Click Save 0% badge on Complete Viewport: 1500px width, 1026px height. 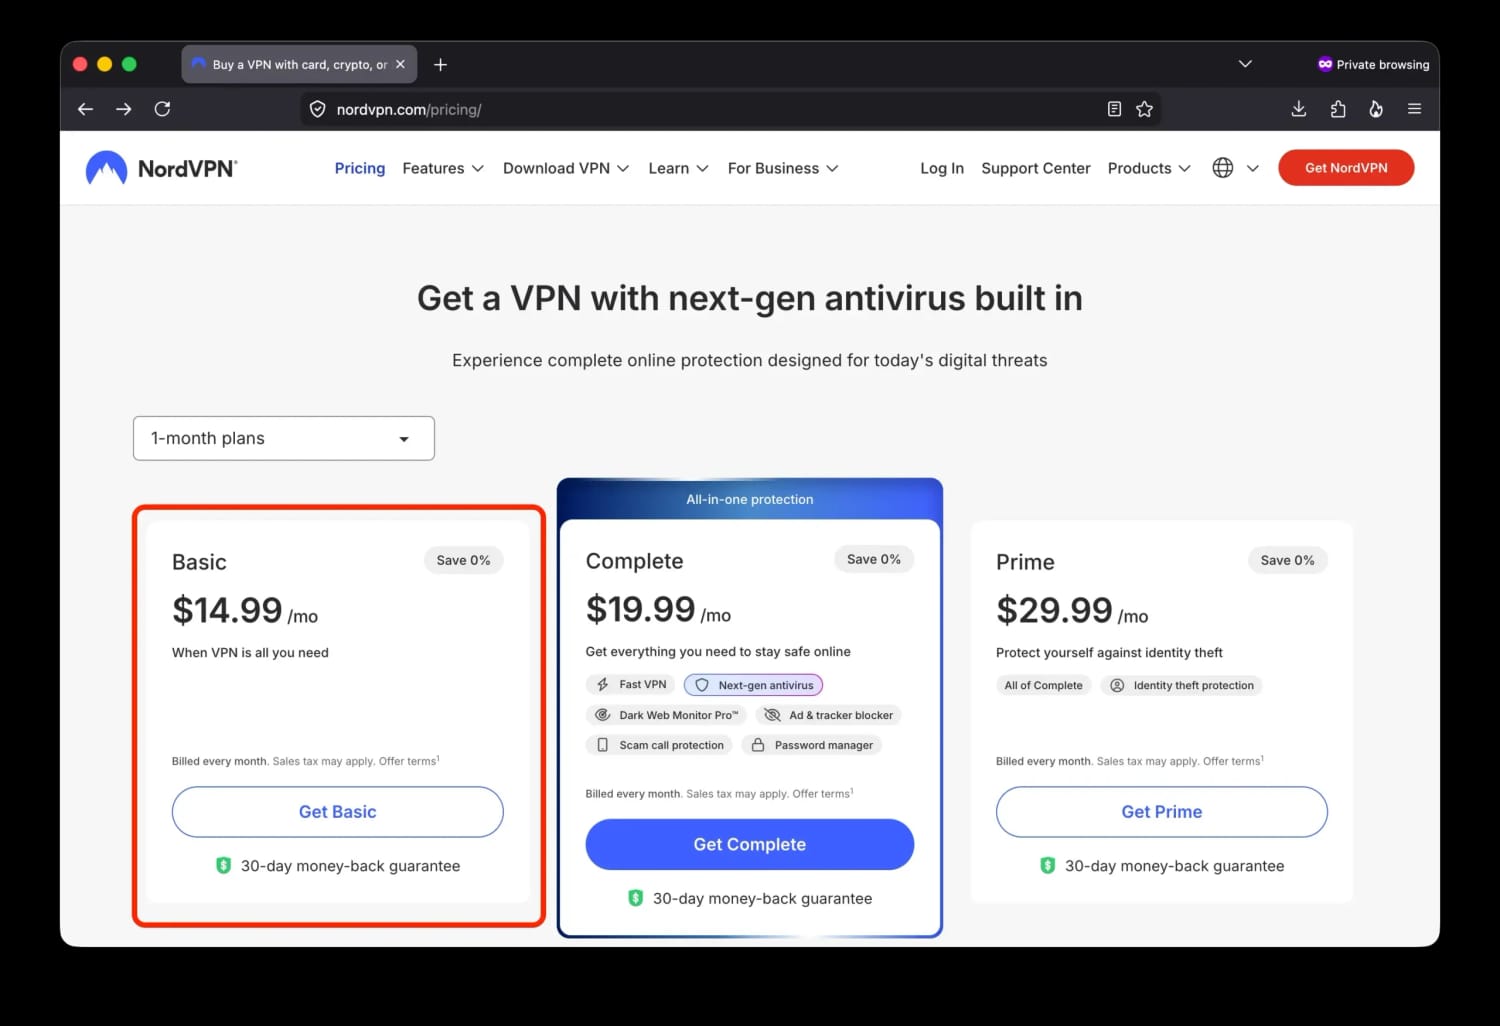pyautogui.click(x=874, y=559)
